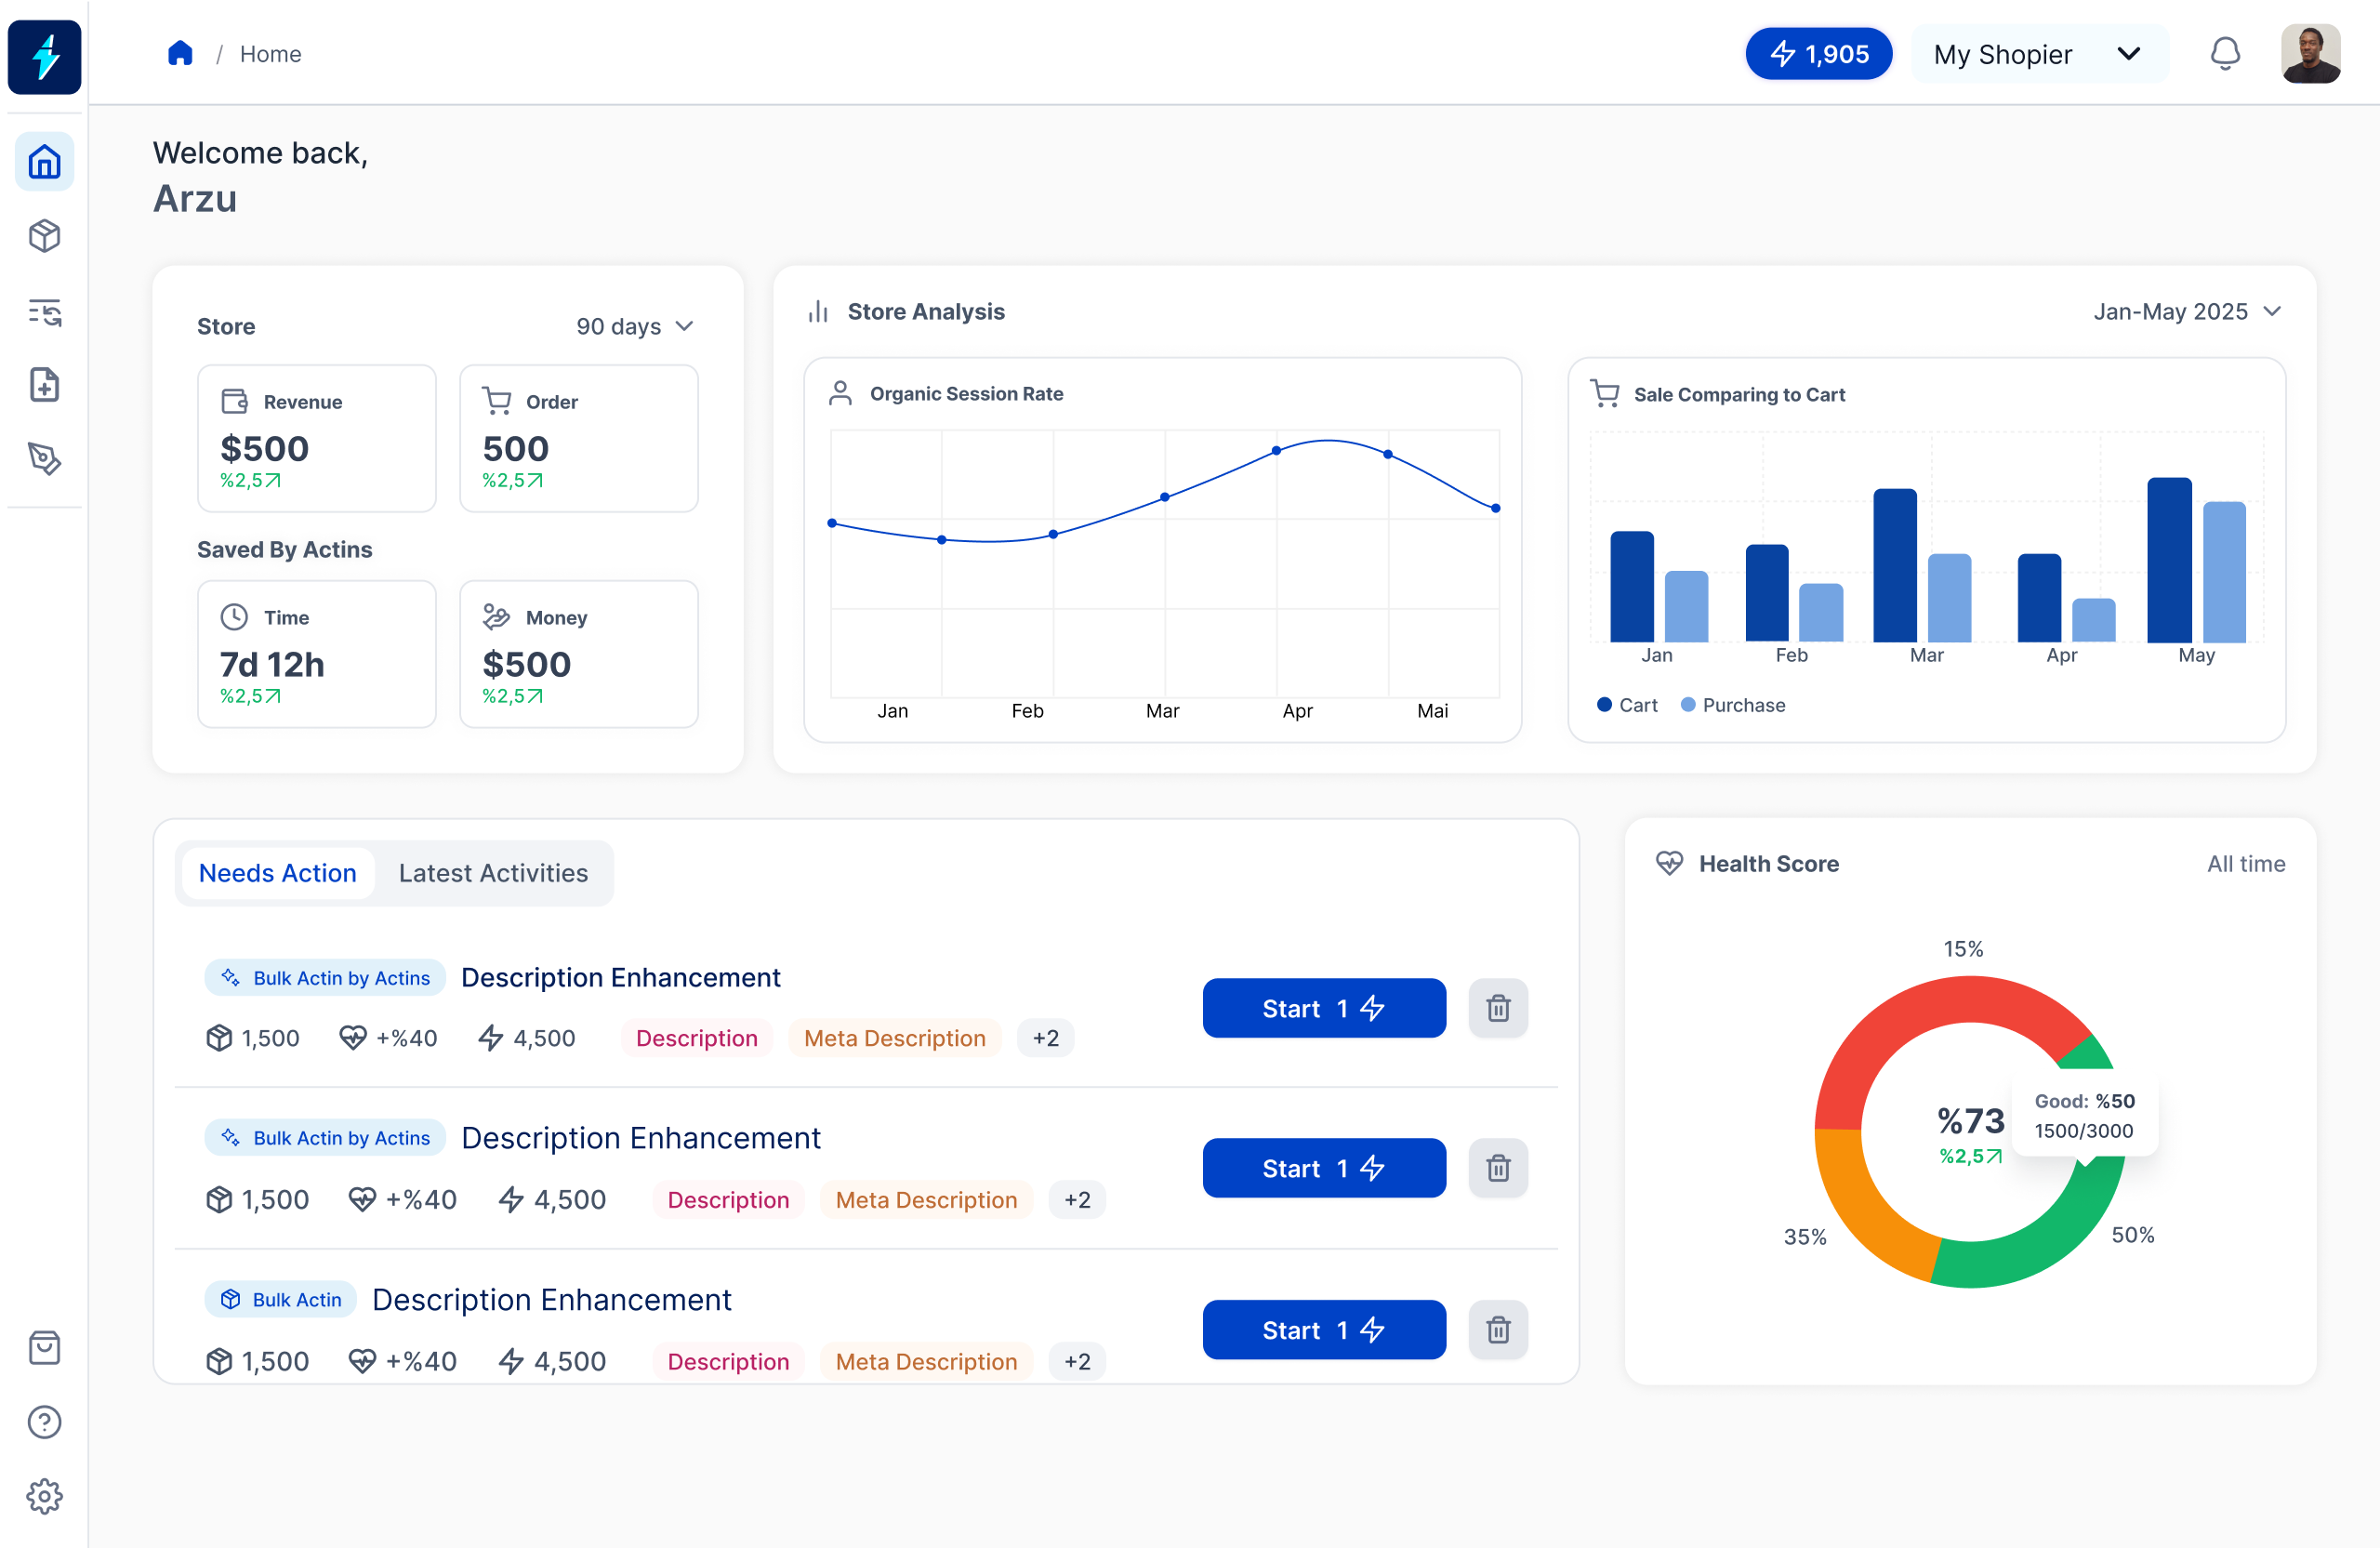Click the home breadcrumb icon
The height and width of the screenshot is (1548, 2380).
coord(180,54)
